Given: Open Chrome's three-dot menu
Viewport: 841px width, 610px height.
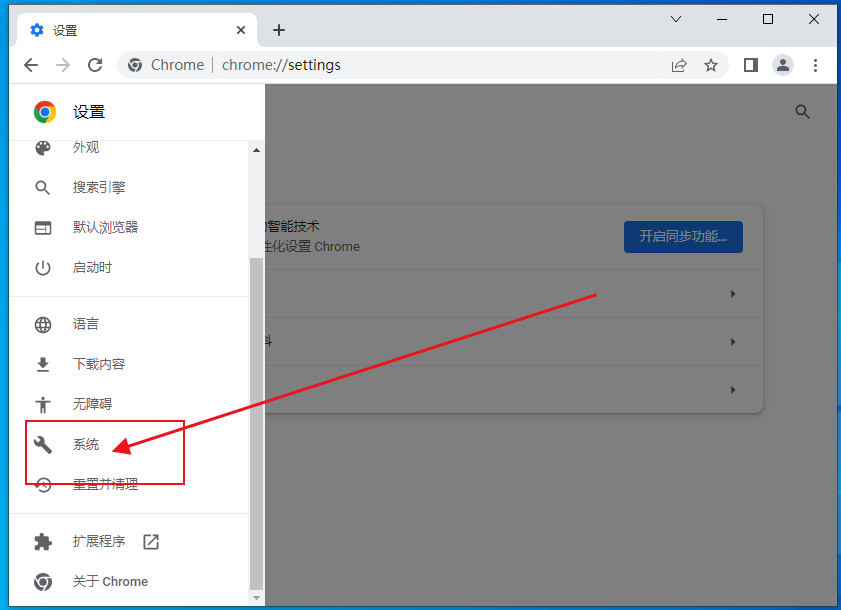Looking at the screenshot, I should click(815, 65).
